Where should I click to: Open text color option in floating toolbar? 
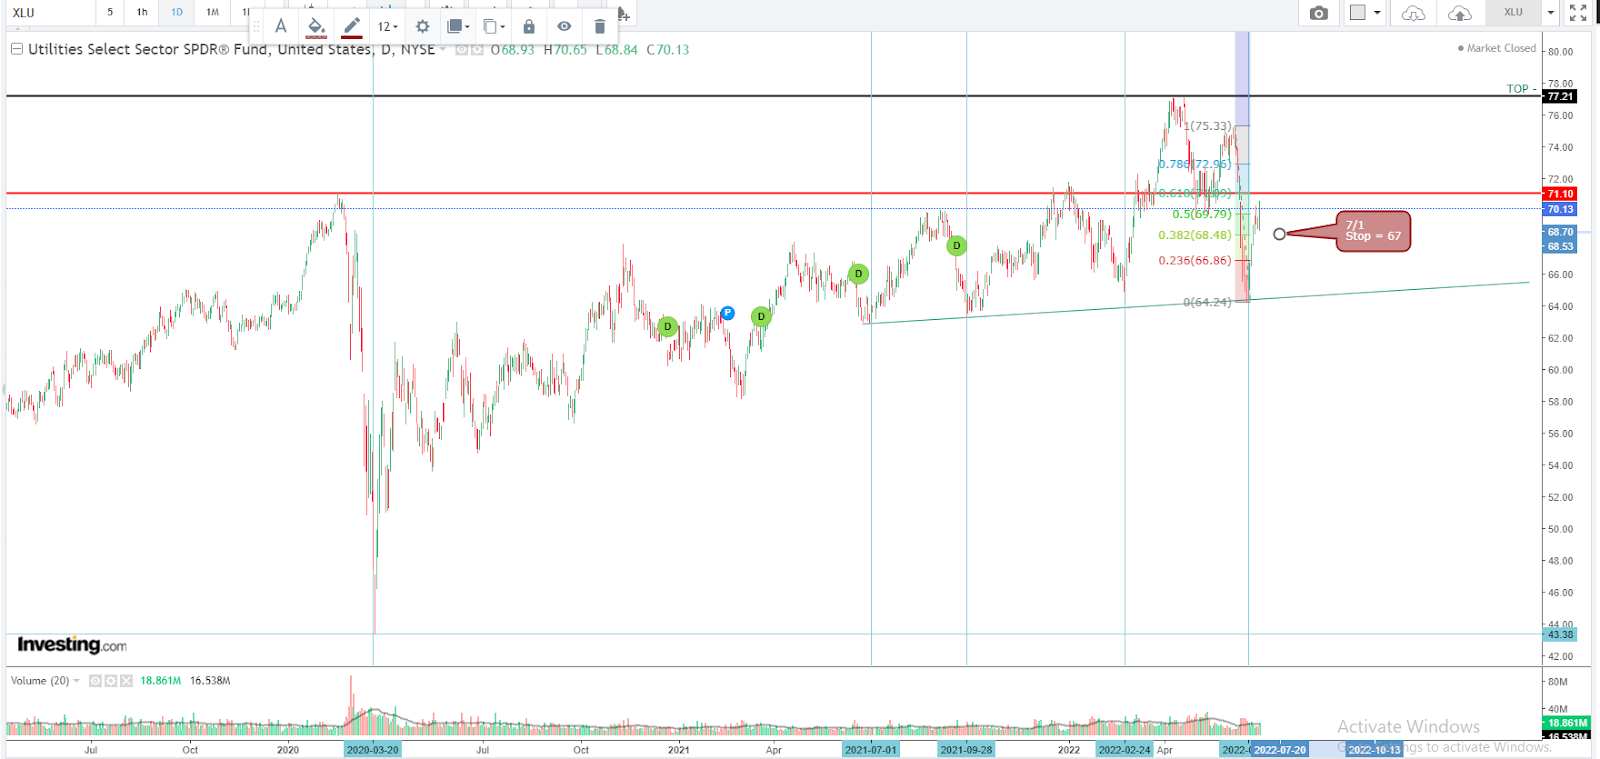tap(281, 27)
